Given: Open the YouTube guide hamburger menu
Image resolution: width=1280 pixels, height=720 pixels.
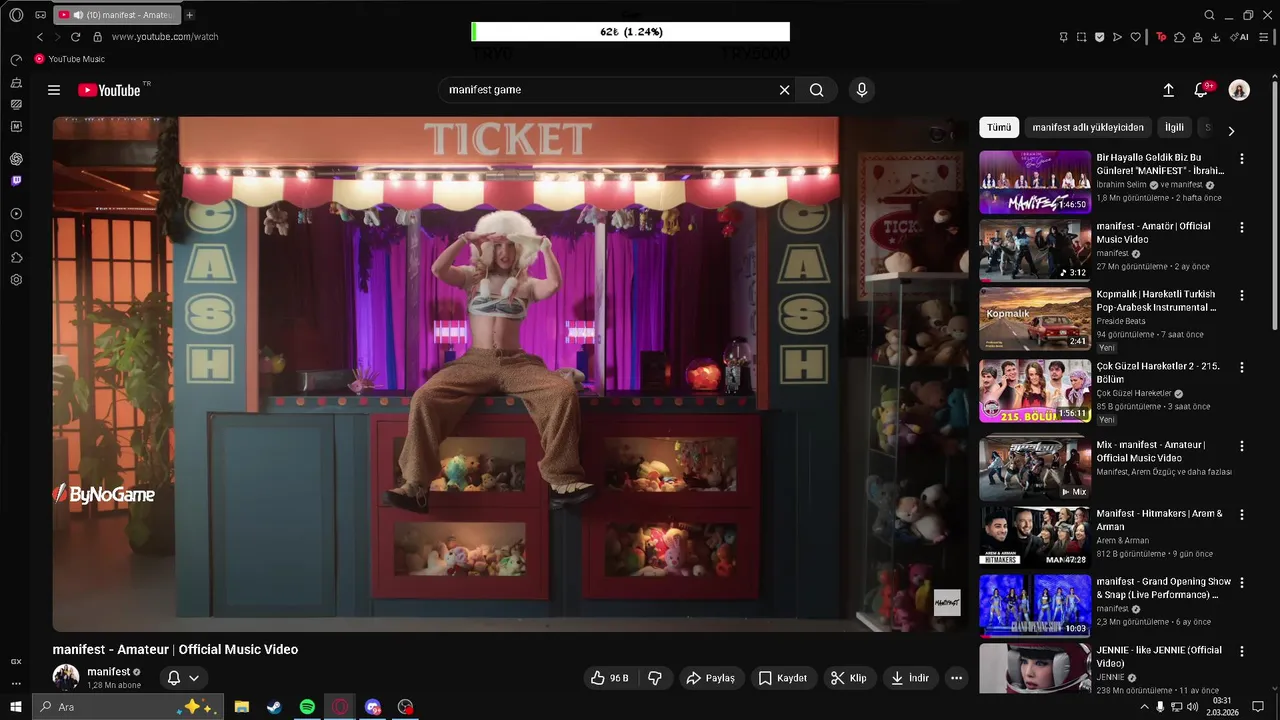Looking at the screenshot, I should (54, 90).
